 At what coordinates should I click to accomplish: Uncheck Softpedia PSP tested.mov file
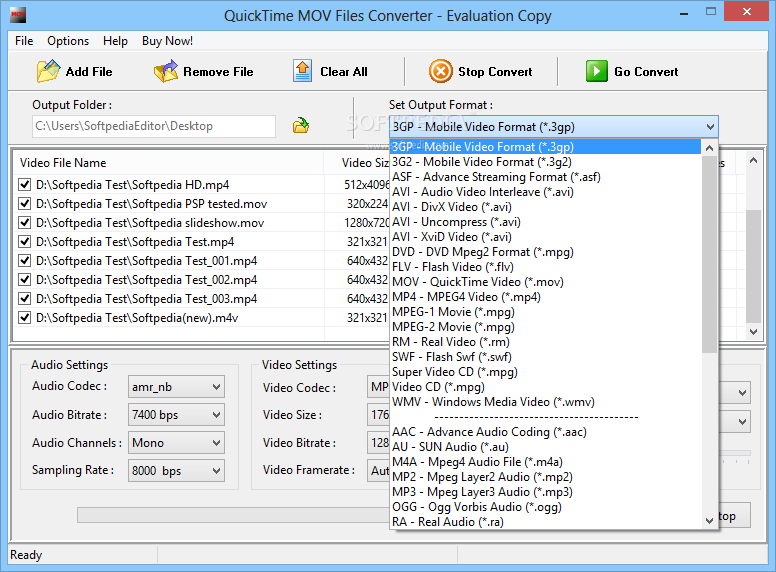[x=24, y=203]
